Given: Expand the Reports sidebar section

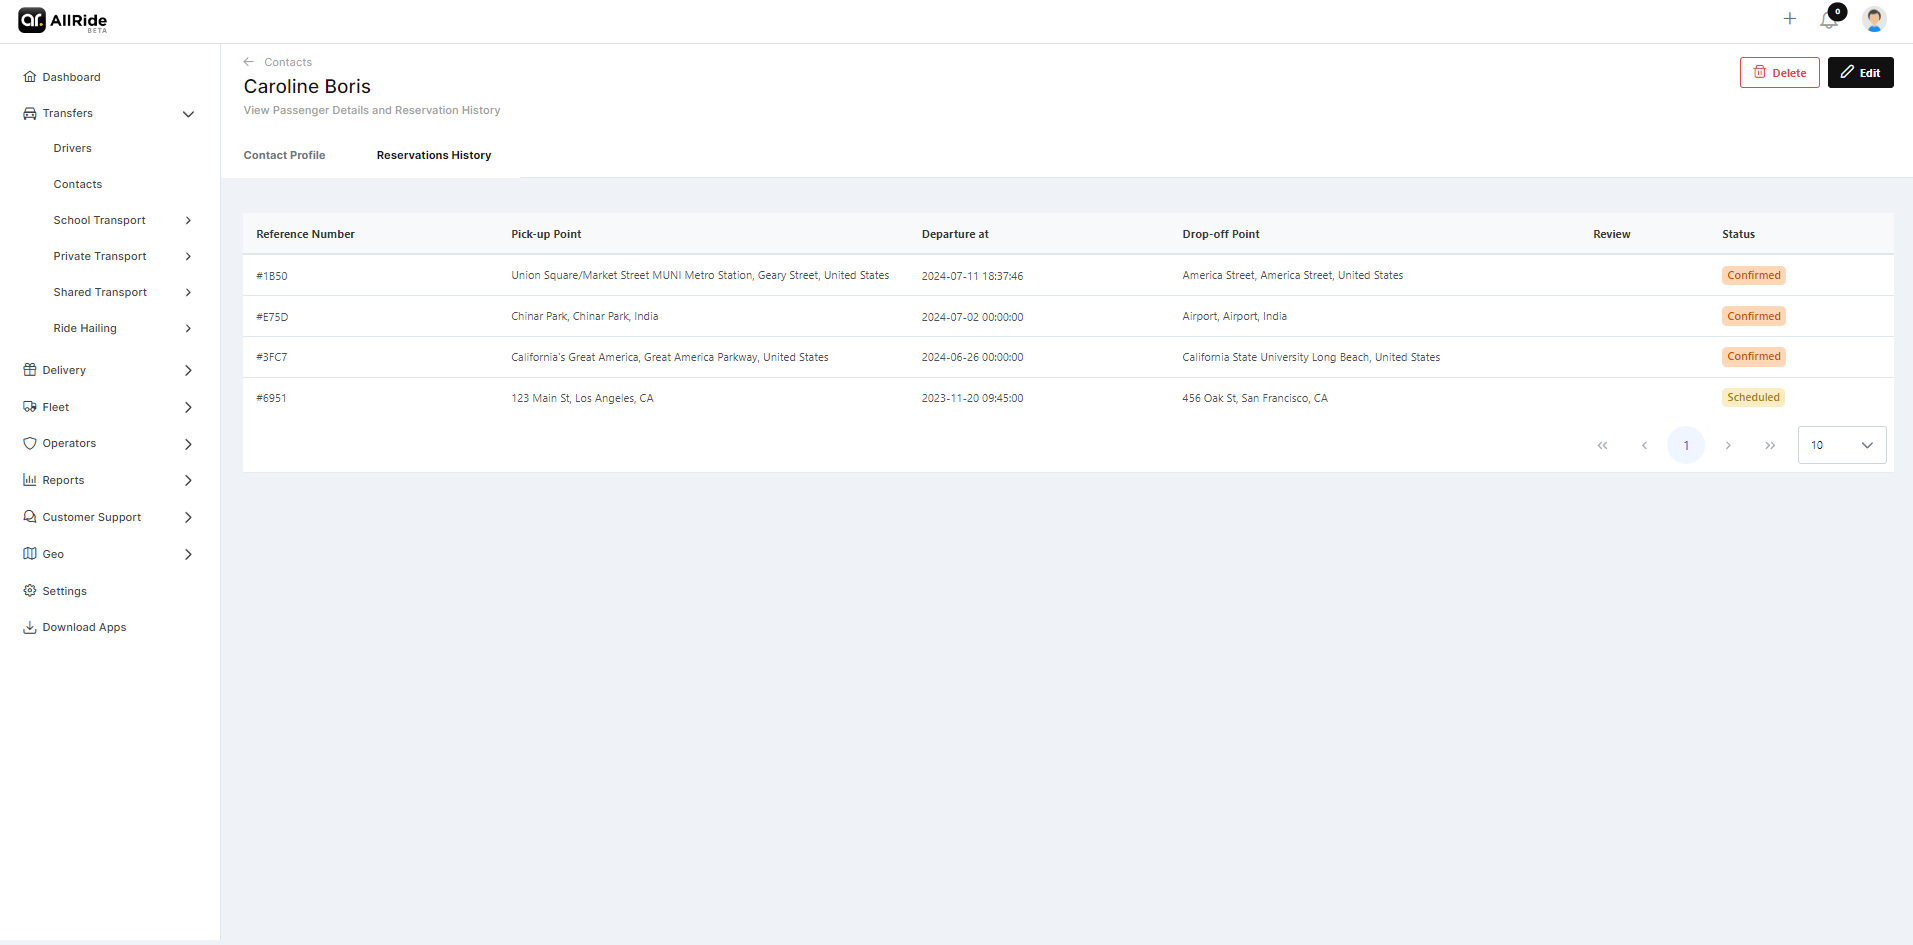Looking at the screenshot, I should [188, 480].
